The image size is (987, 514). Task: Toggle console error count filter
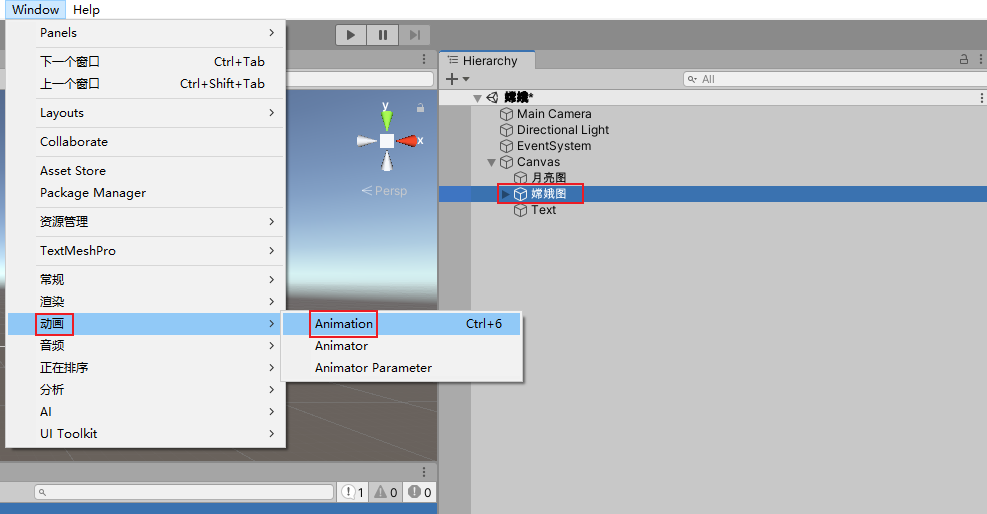point(419,492)
